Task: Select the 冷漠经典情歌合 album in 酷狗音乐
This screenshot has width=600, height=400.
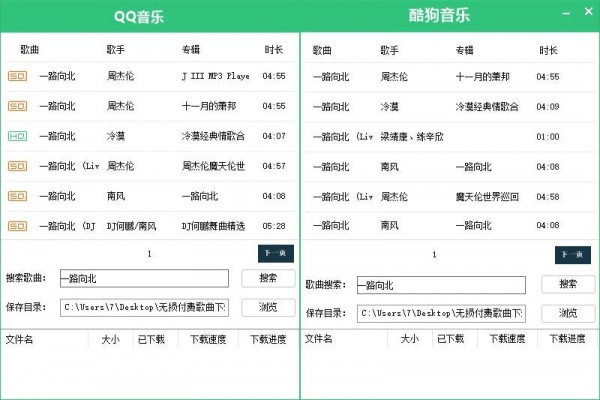Action: pyautogui.click(x=487, y=106)
